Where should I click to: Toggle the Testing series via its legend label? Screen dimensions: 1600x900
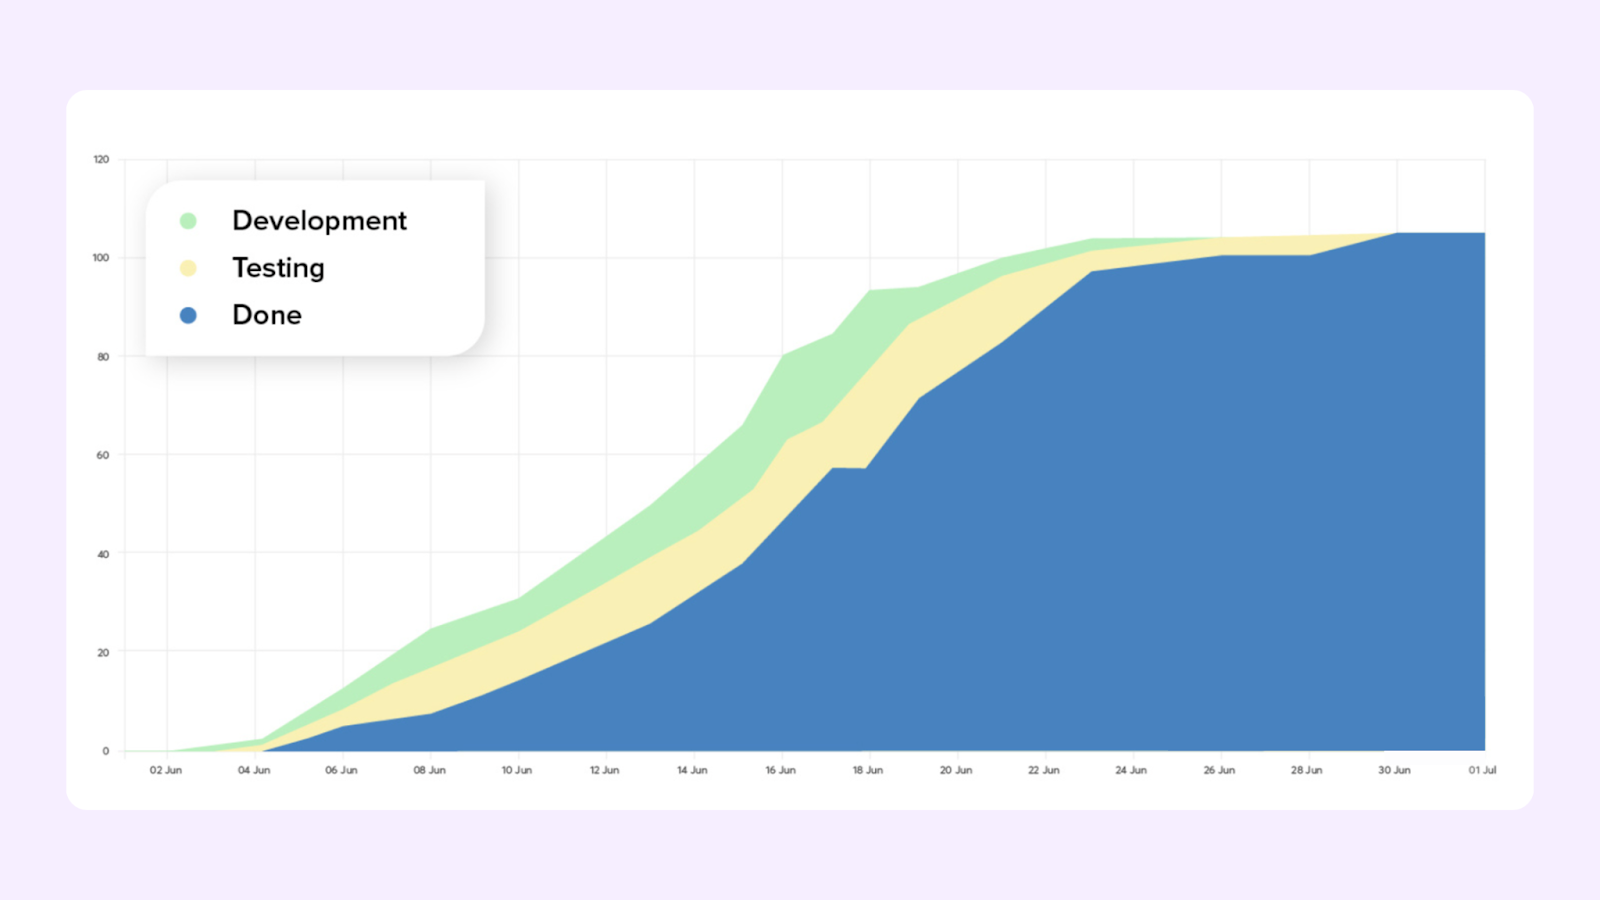pyautogui.click(x=278, y=268)
